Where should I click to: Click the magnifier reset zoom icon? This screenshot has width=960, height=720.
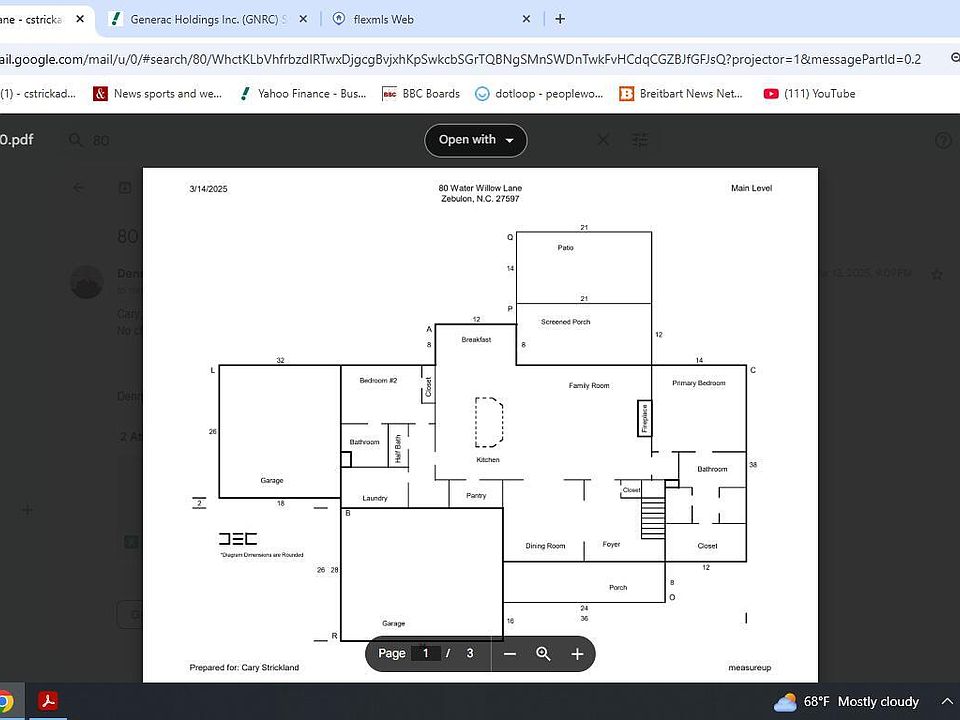tap(543, 654)
